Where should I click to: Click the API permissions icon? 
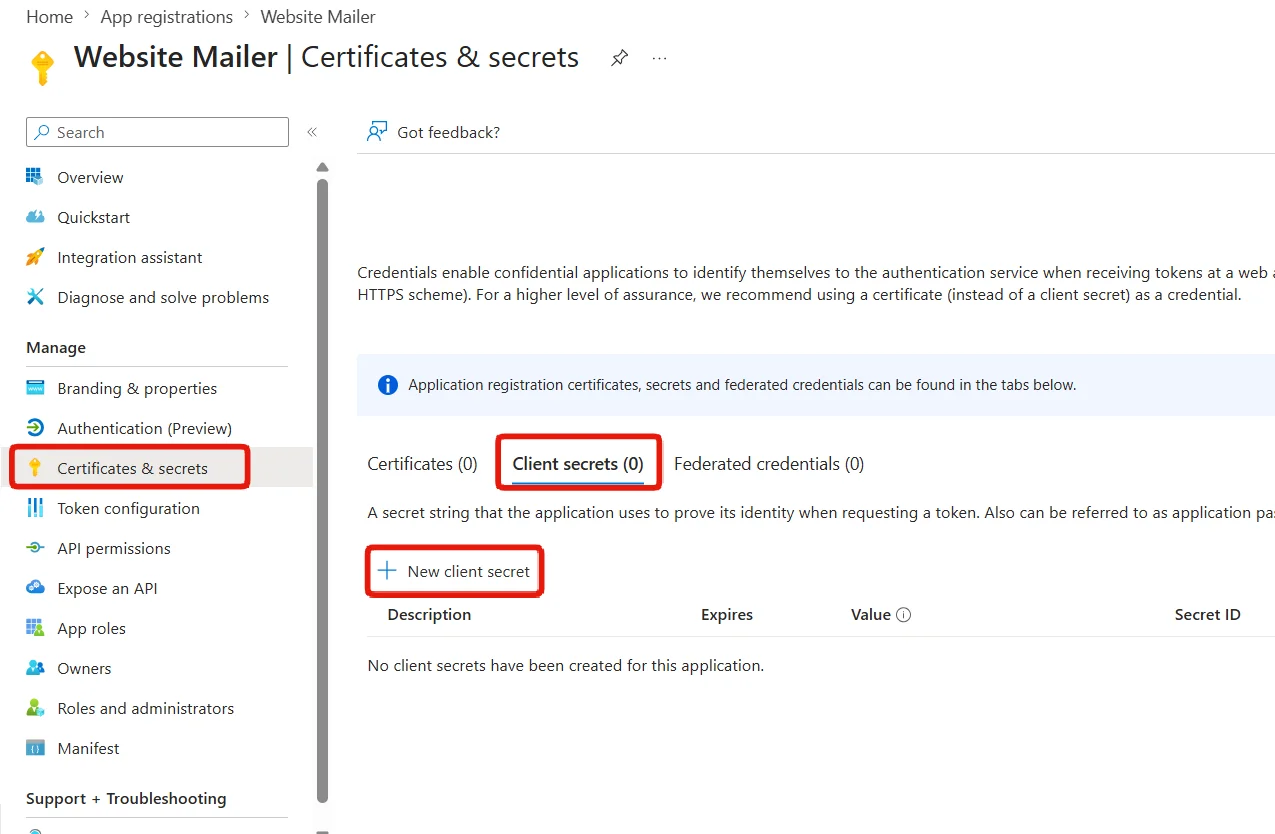[x=35, y=548]
